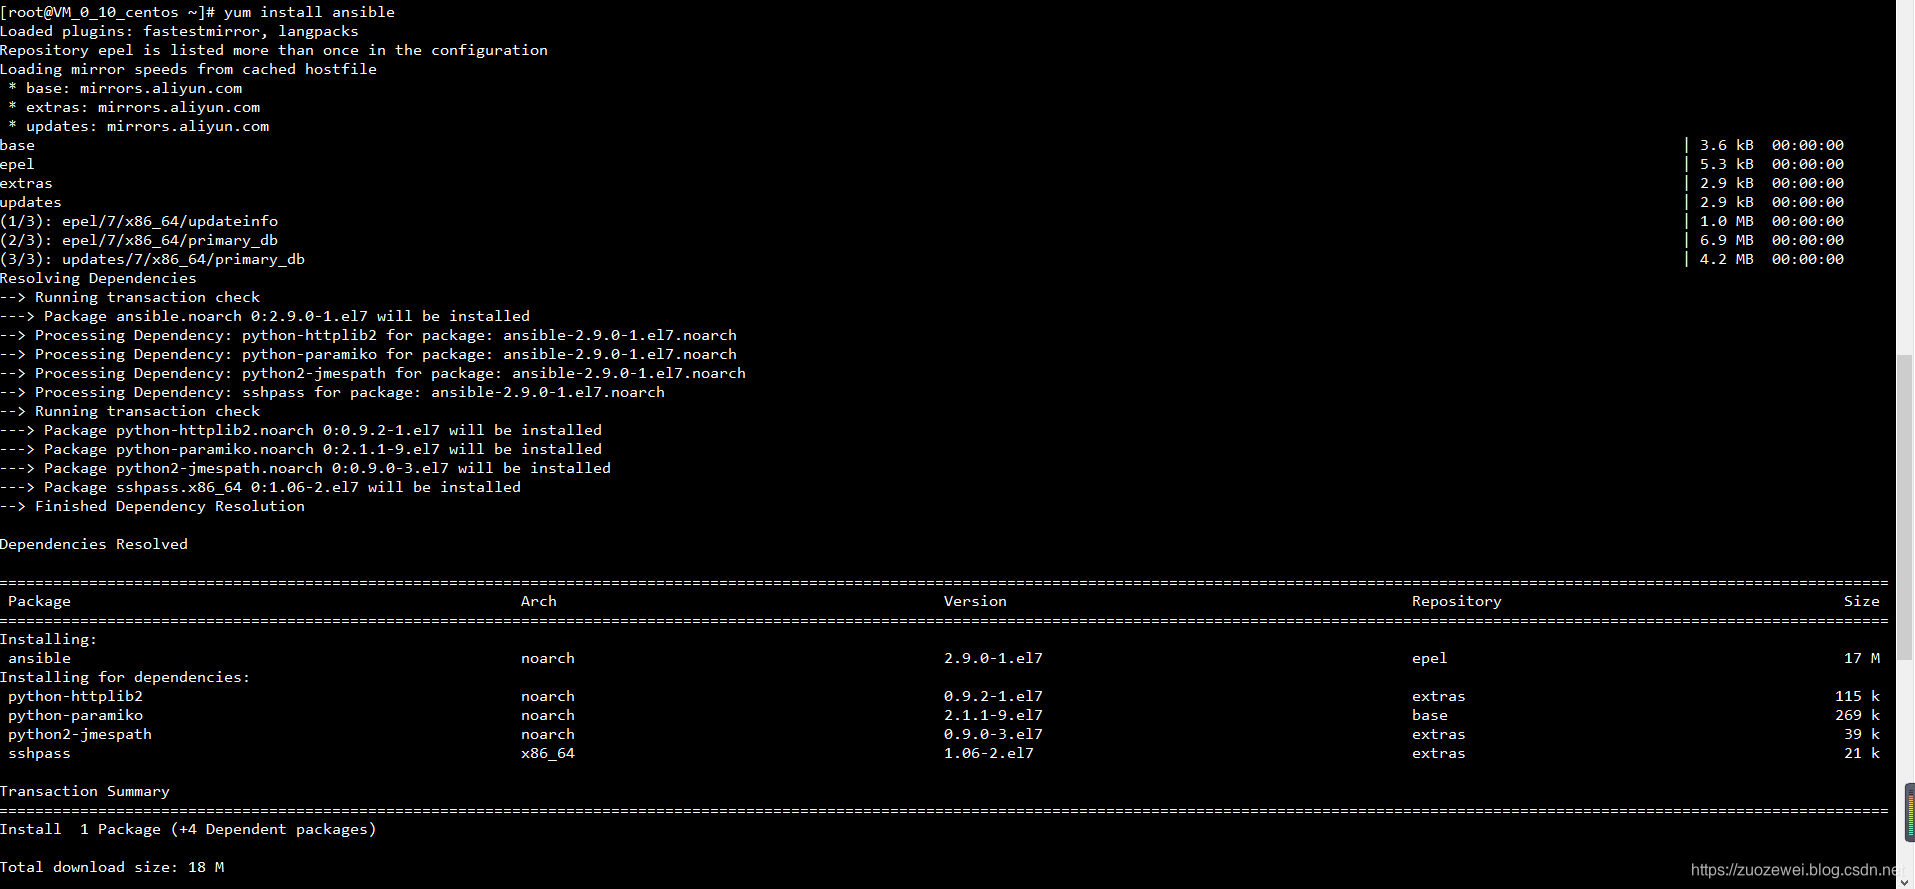Screen dimensions: 1915x889
Task: Click the 'Version' column header
Action: (975, 601)
